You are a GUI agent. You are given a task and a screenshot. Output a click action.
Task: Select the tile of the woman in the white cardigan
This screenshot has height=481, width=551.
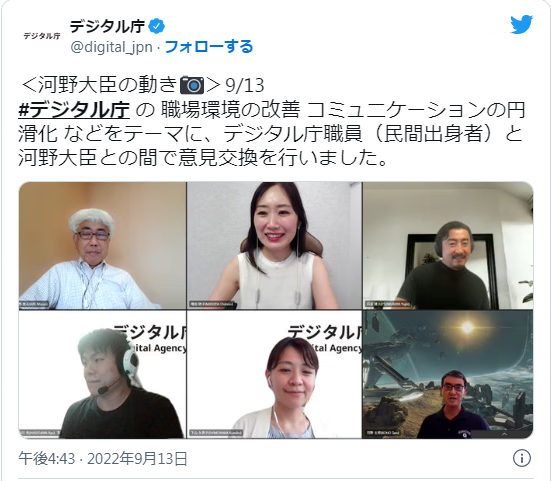tap(274, 375)
